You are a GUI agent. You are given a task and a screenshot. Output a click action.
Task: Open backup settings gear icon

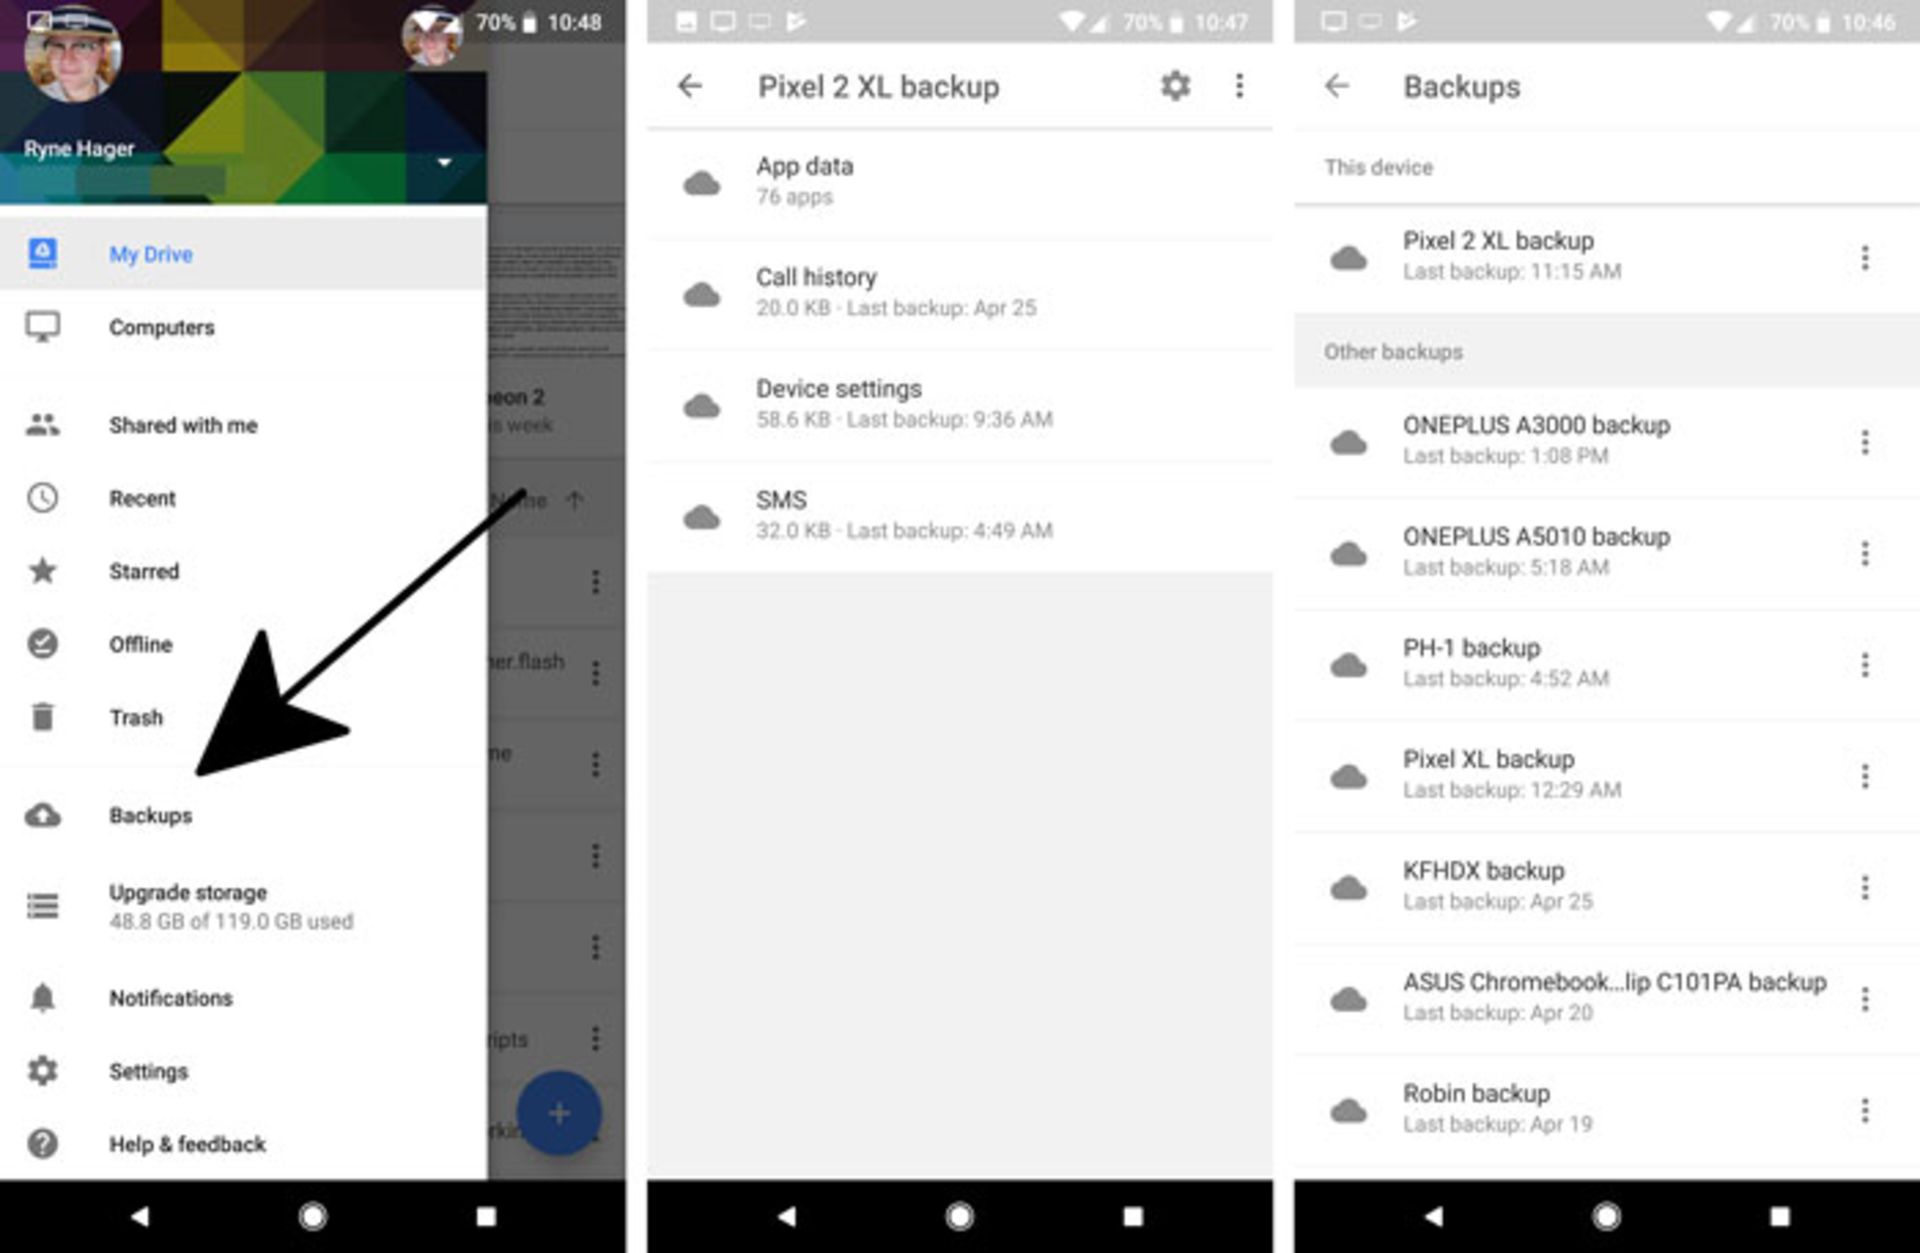[1176, 84]
